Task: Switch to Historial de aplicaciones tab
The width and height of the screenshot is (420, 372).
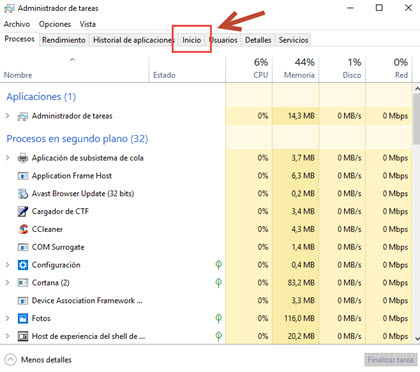Action: tap(133, 40)
